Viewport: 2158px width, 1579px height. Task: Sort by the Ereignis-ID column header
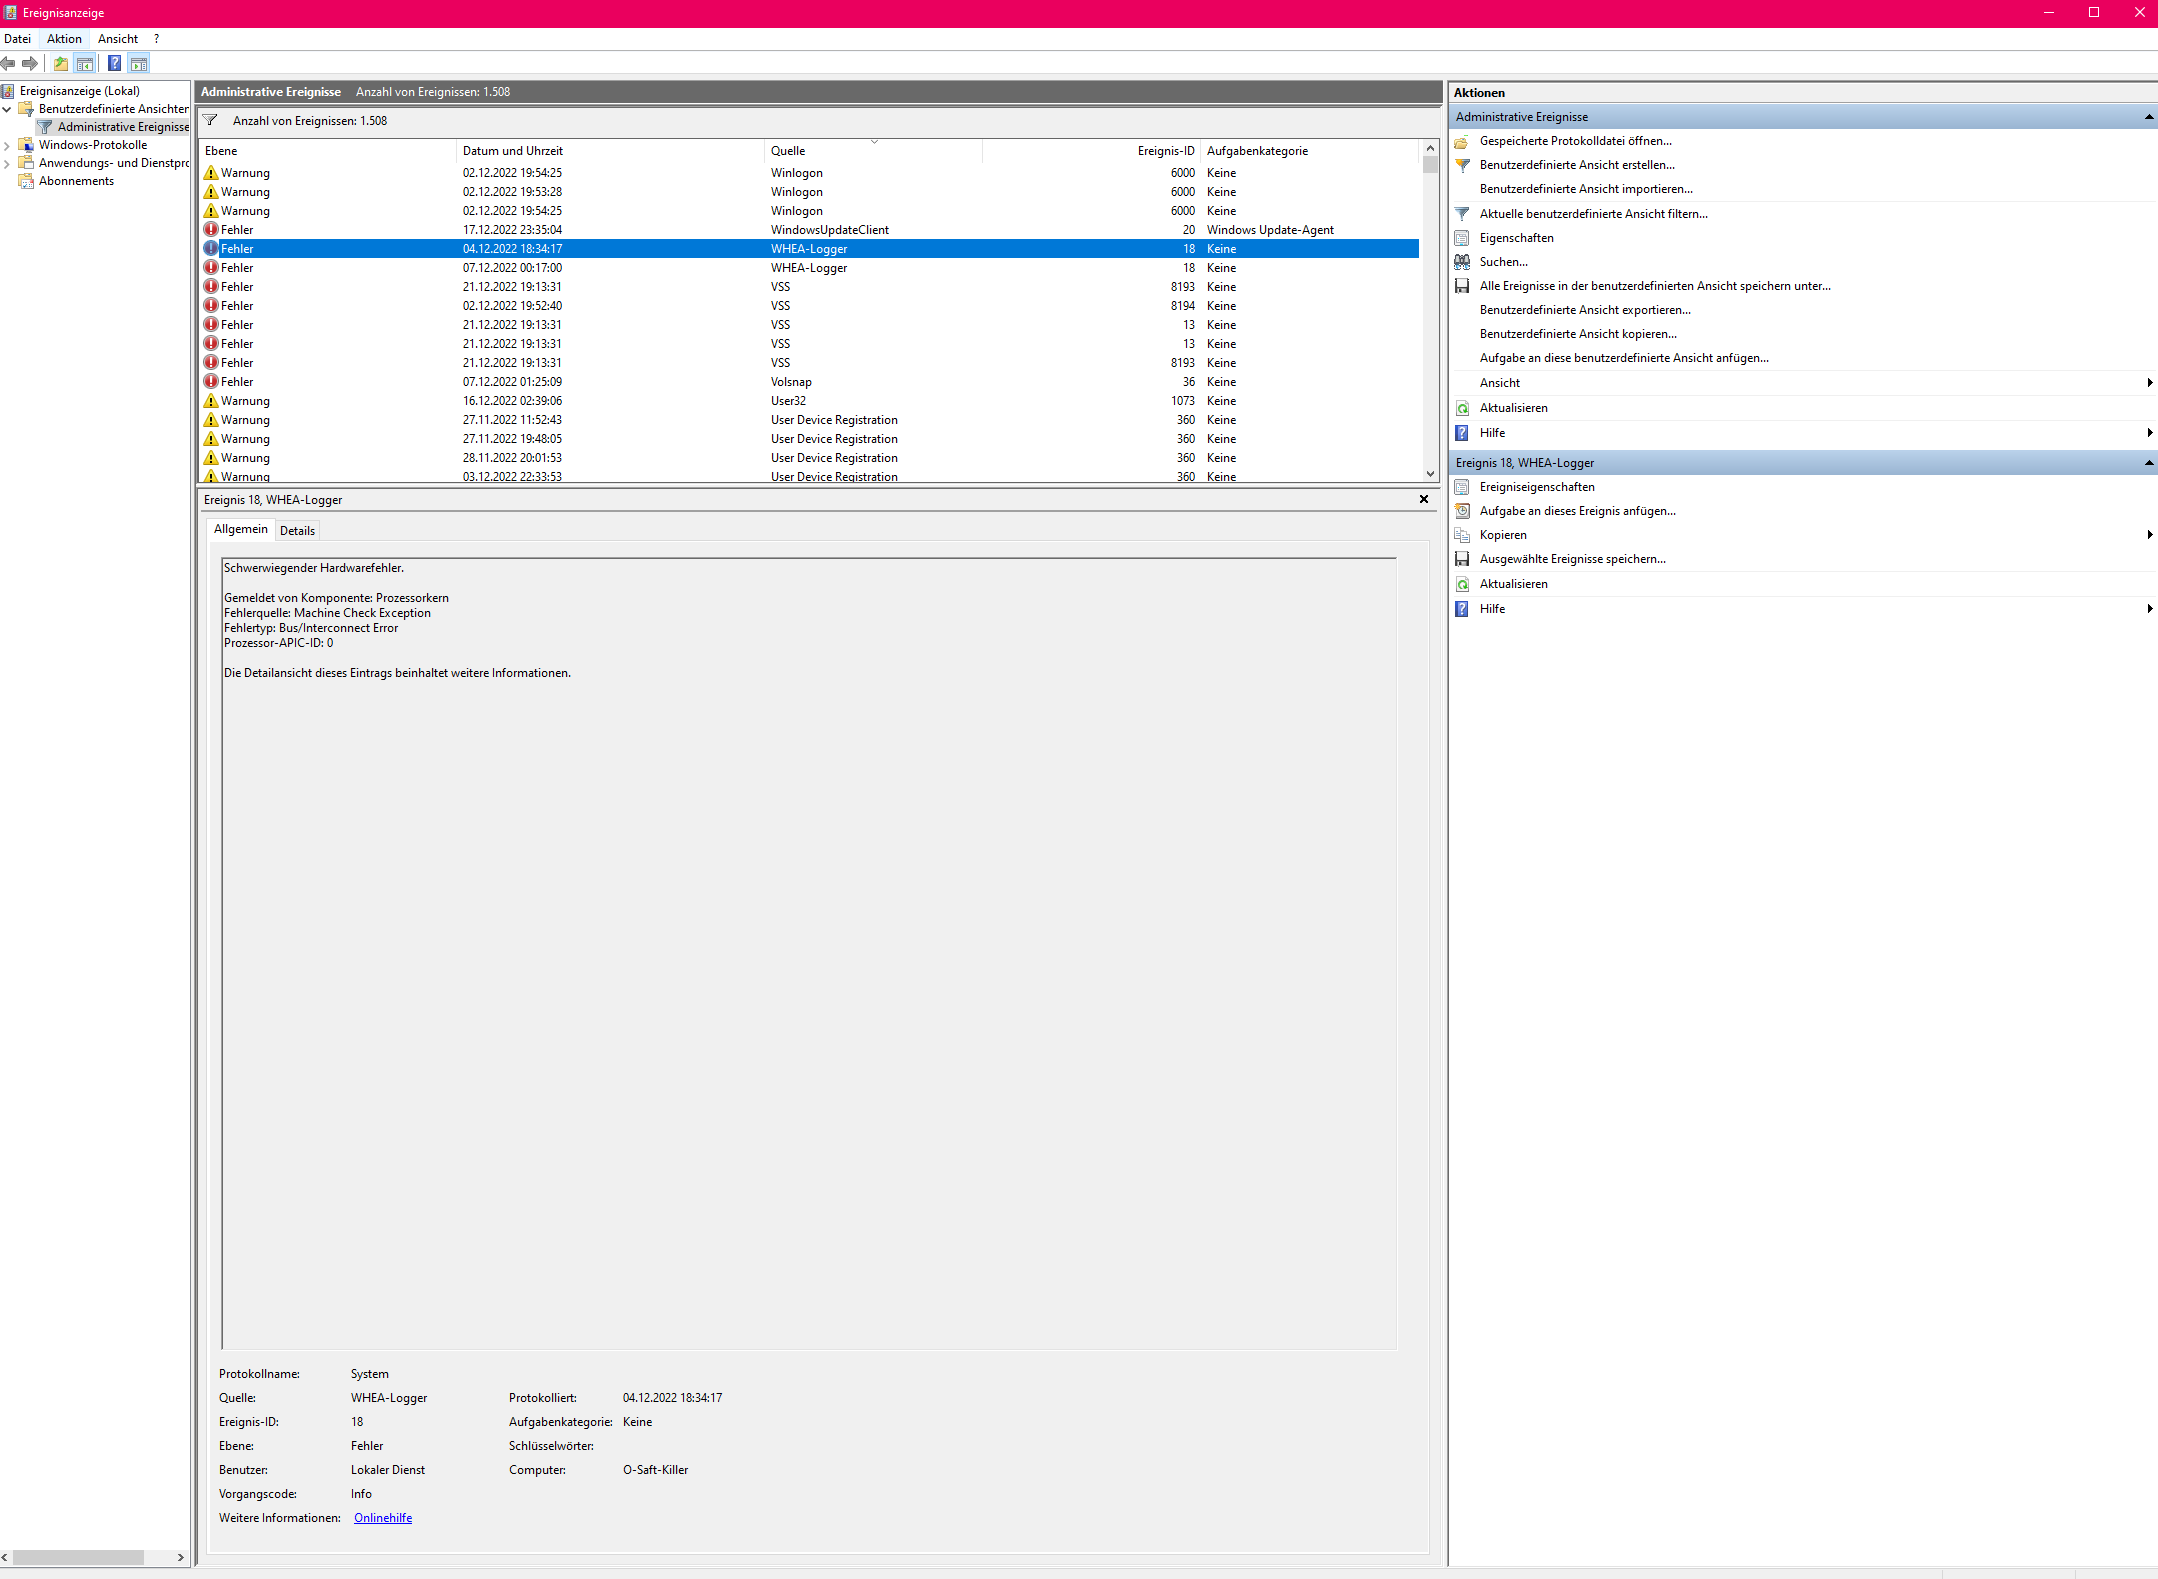[1091, 151]
